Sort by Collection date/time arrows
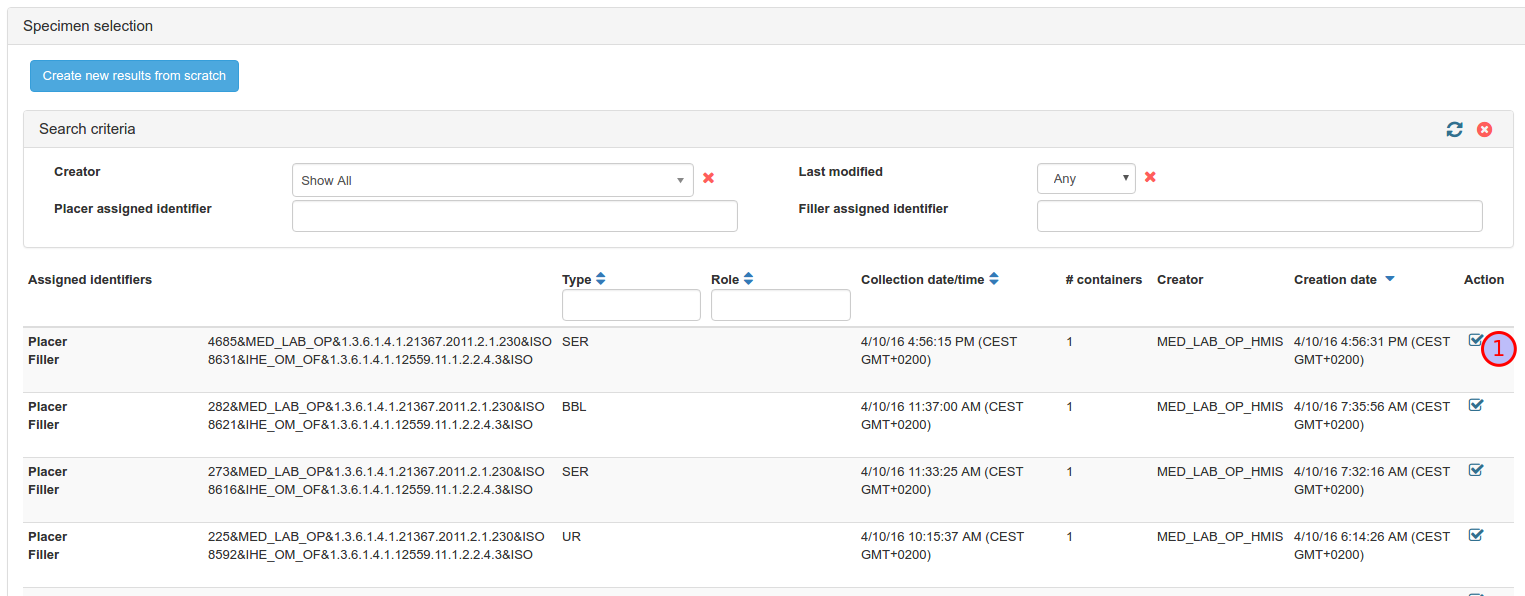The height and width of the screenshot is (596, 1525). pyautogui.click(x=994, y=280)
